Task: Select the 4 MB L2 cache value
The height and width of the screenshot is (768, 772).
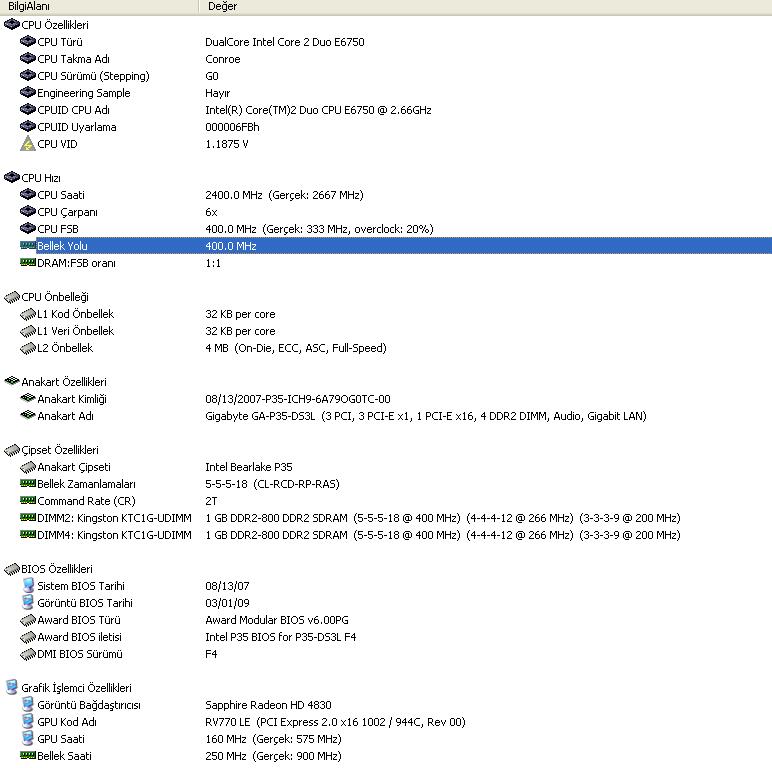Action: (295, 348)
